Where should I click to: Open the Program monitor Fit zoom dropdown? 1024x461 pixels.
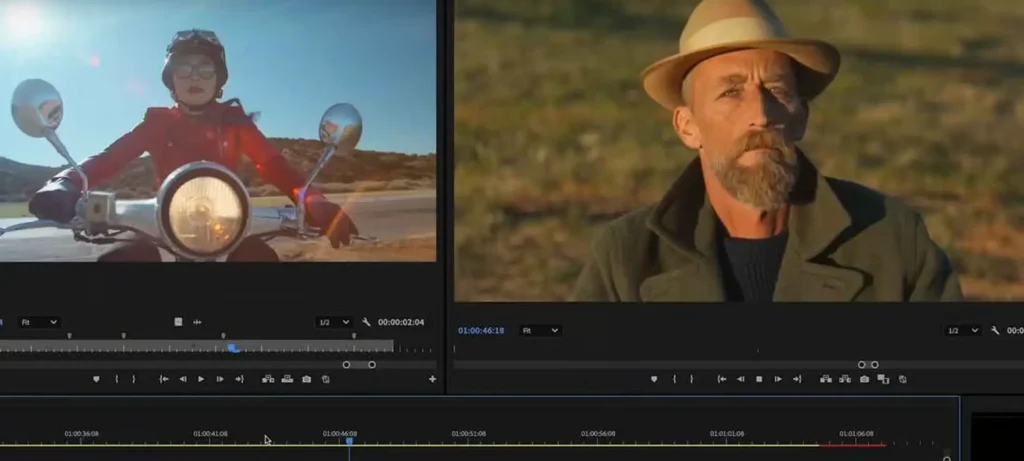click(x=540, y=330)
